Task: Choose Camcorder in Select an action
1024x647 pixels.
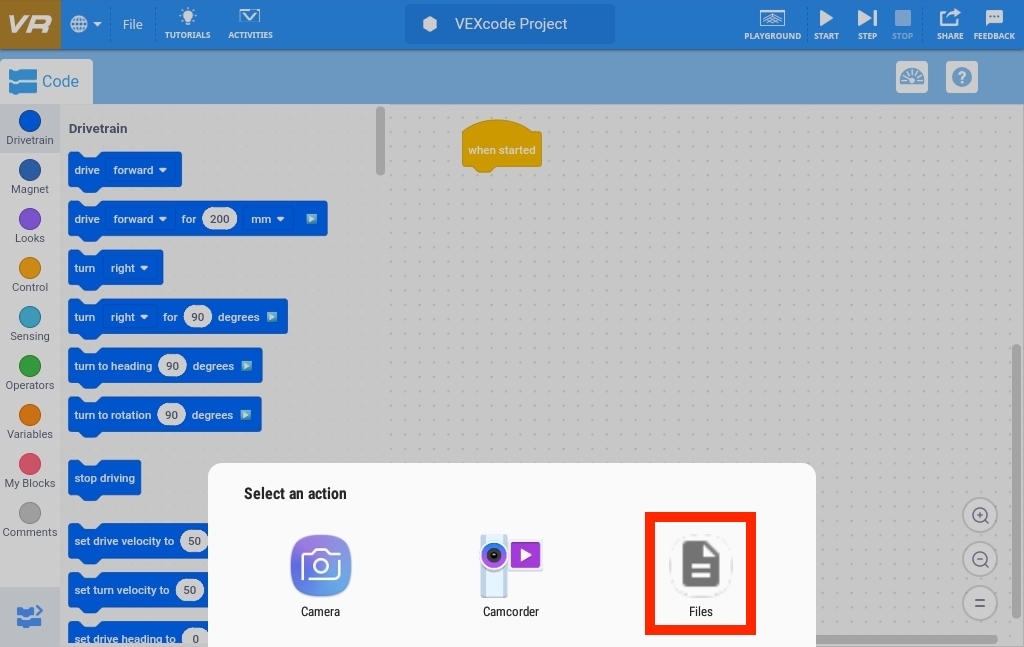Action: pyautogui.click(x=511, y=576)
